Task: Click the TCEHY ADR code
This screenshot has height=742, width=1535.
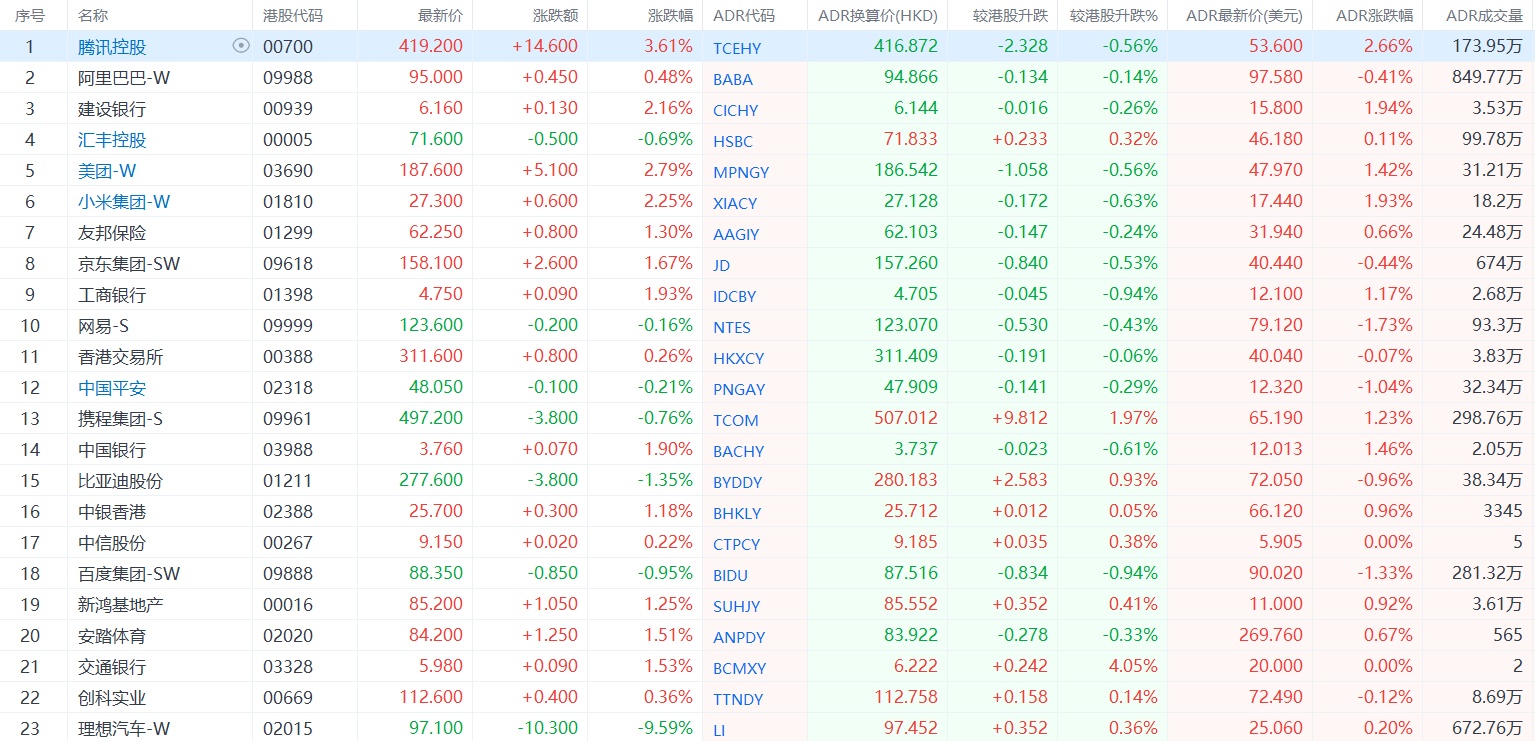Action: click(737, 48)
